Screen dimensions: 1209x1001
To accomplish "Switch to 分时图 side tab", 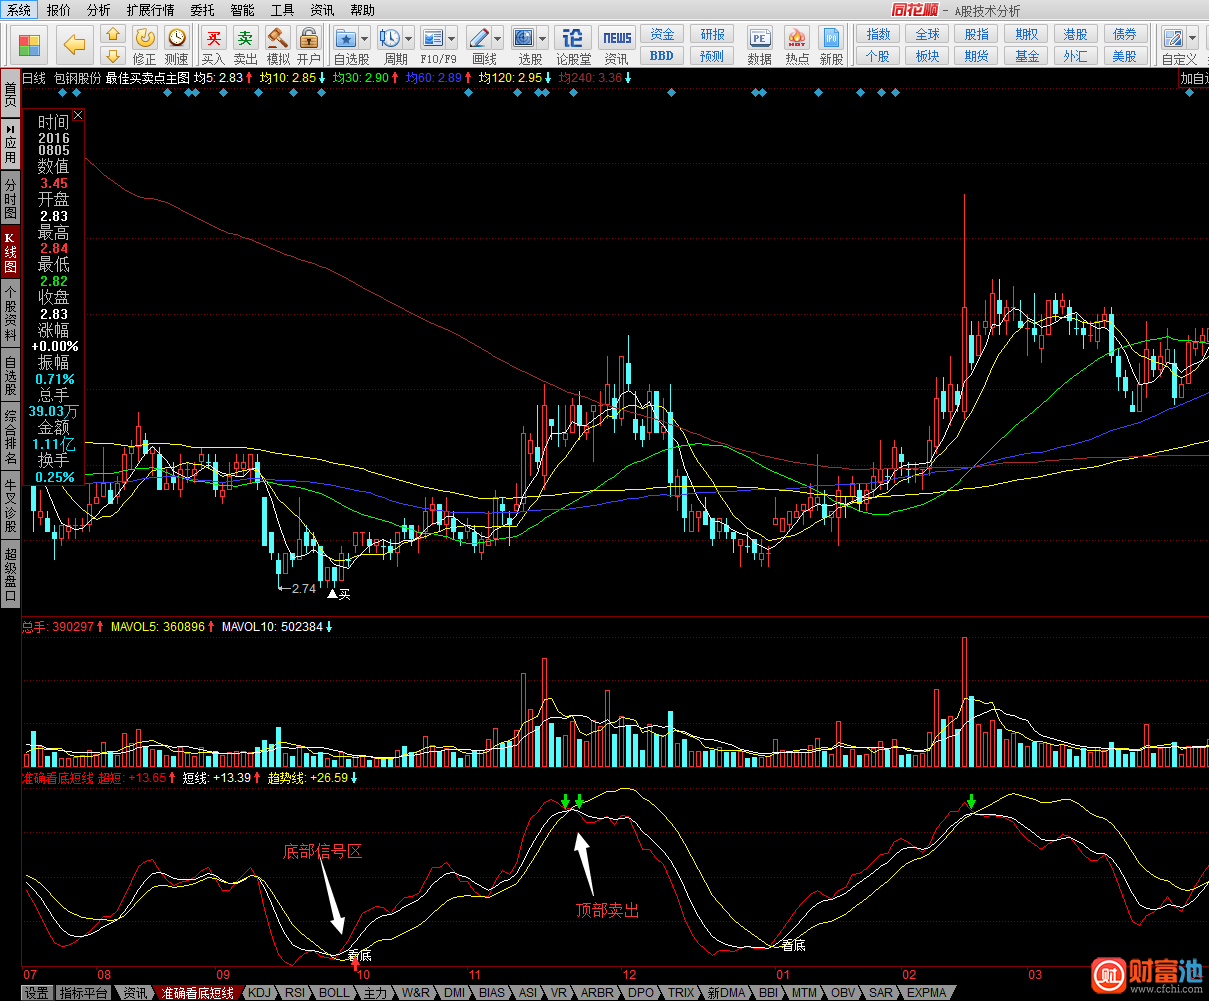I will (x=10, y=197).
